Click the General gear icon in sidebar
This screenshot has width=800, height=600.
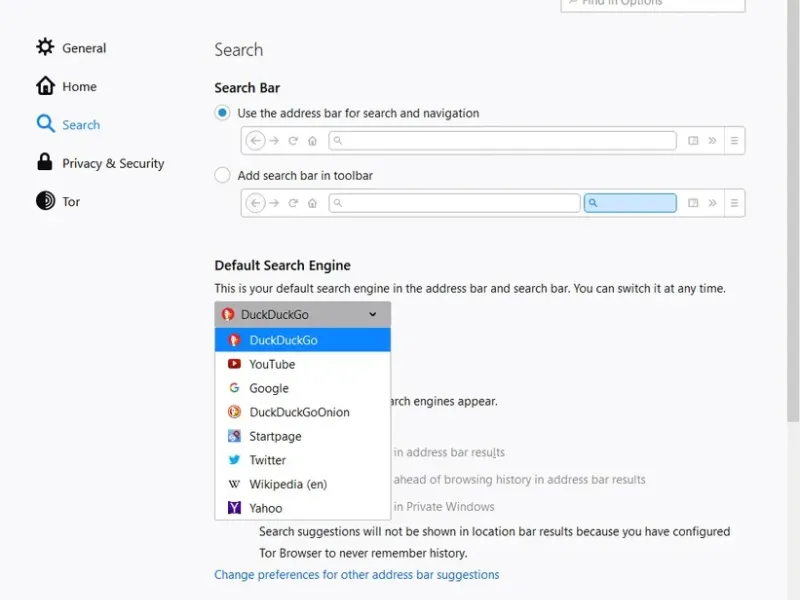45,47
